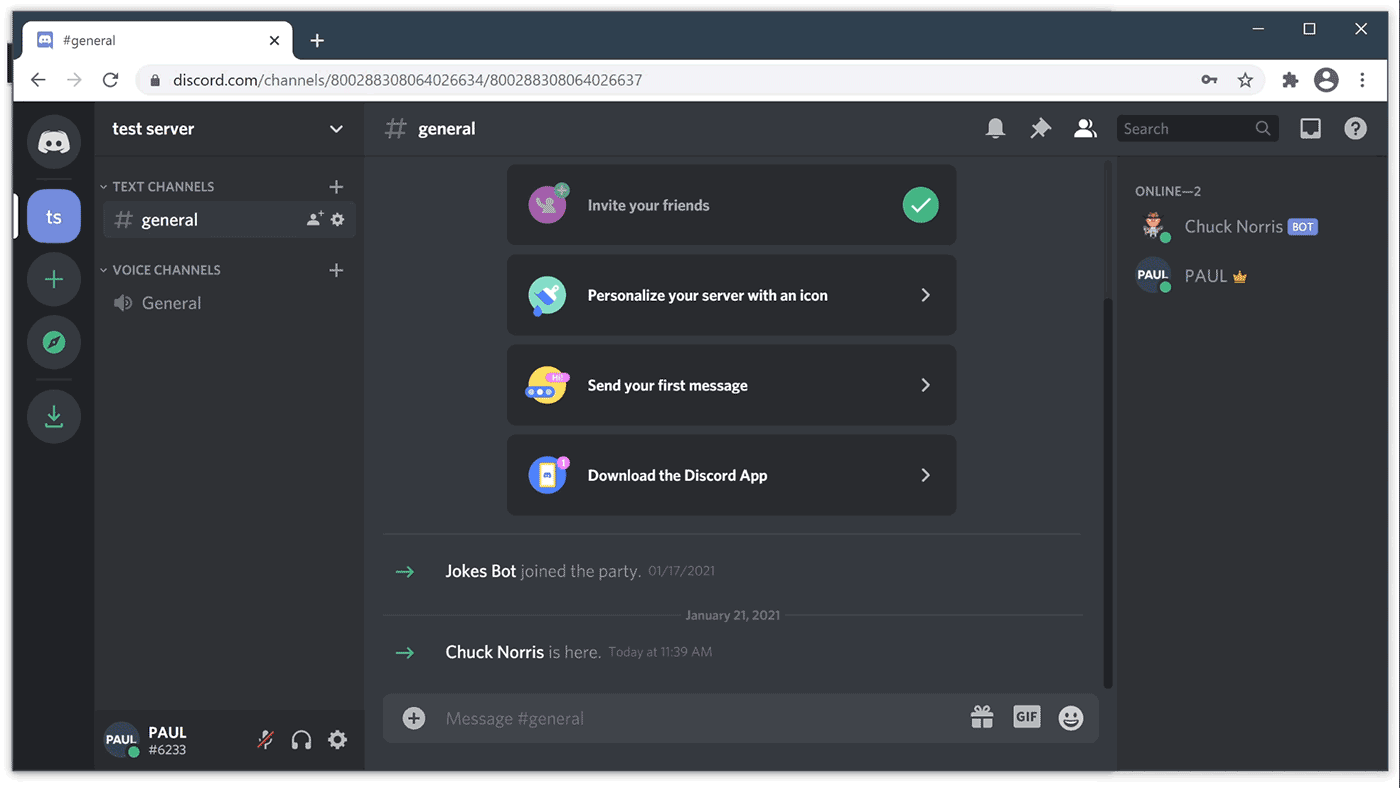Select the 'ts' test server icon
The image size is (1400, 788).
(x=54, y=216)
